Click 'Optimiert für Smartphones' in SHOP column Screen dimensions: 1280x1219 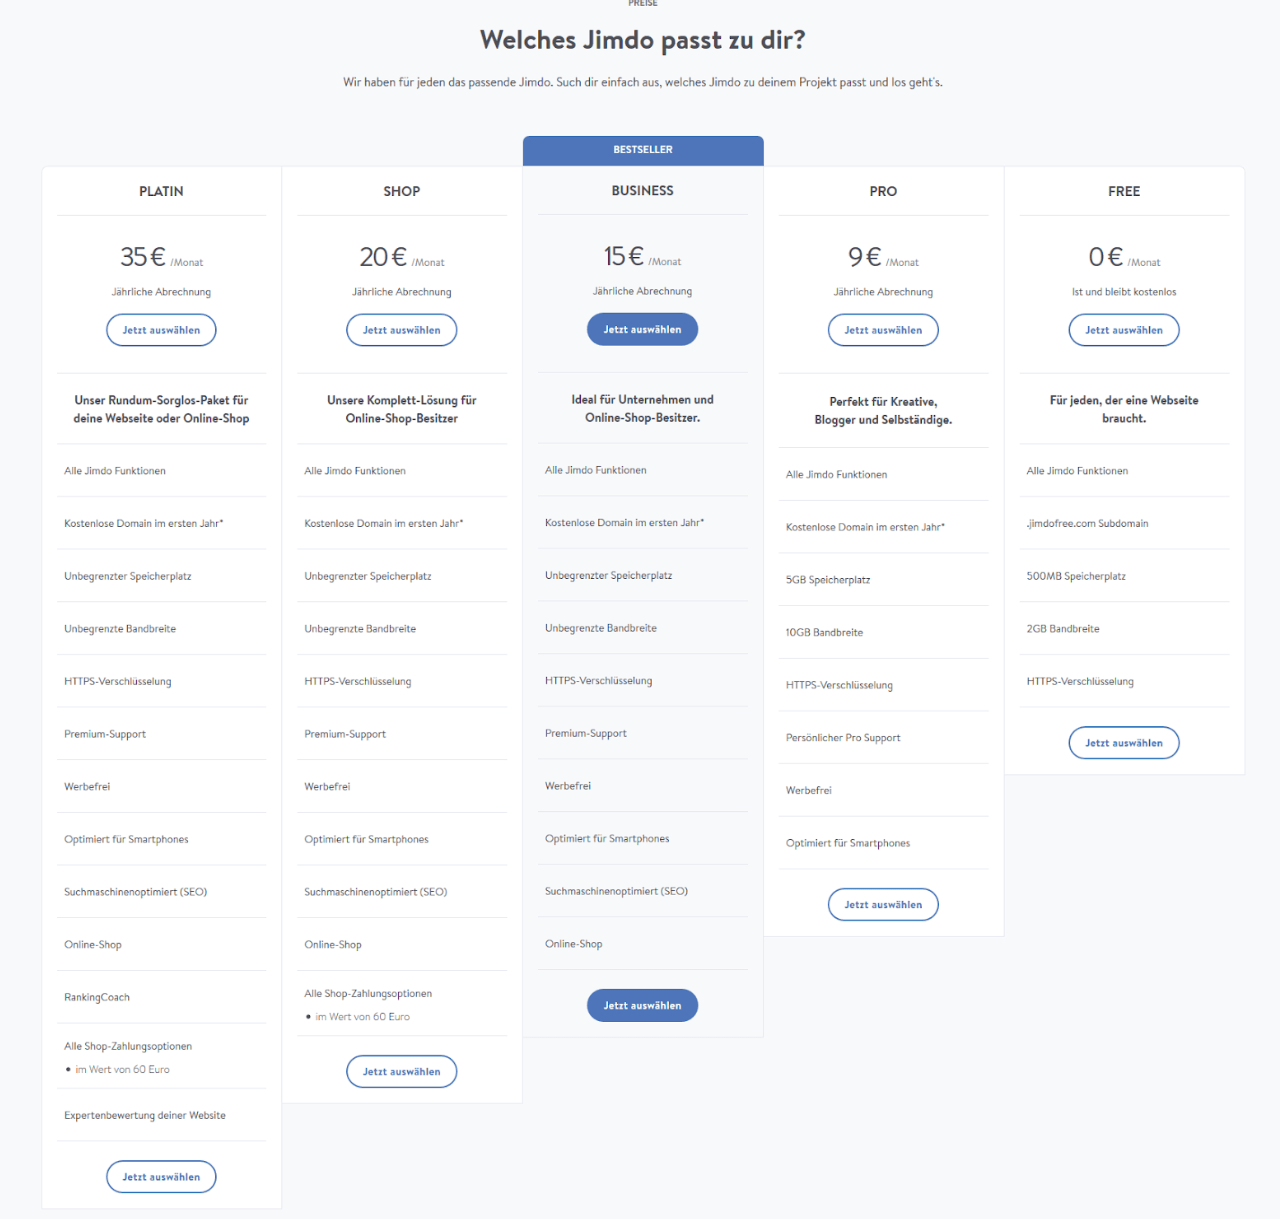click(367, 840)
